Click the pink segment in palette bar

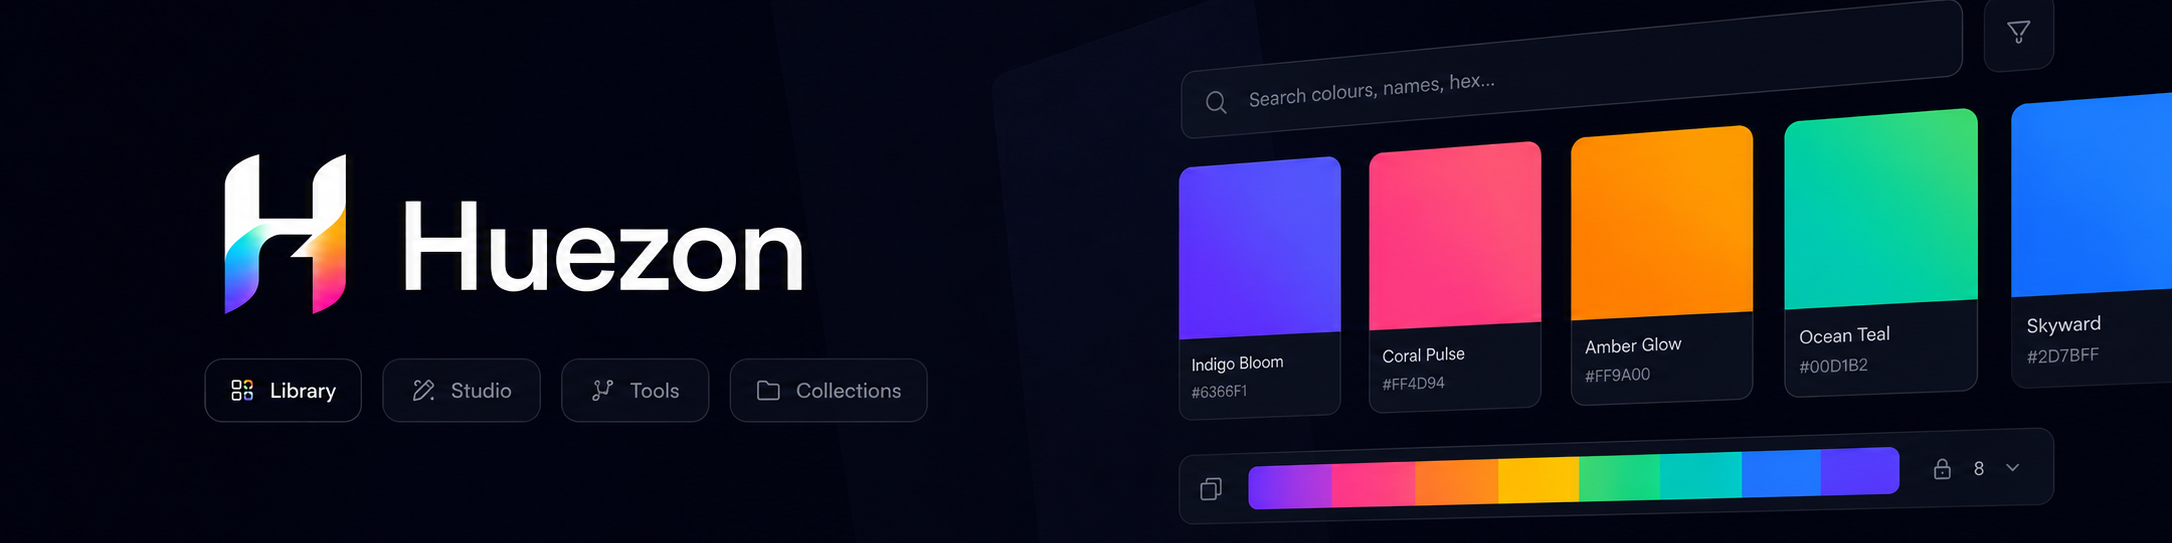(1373, 484)
